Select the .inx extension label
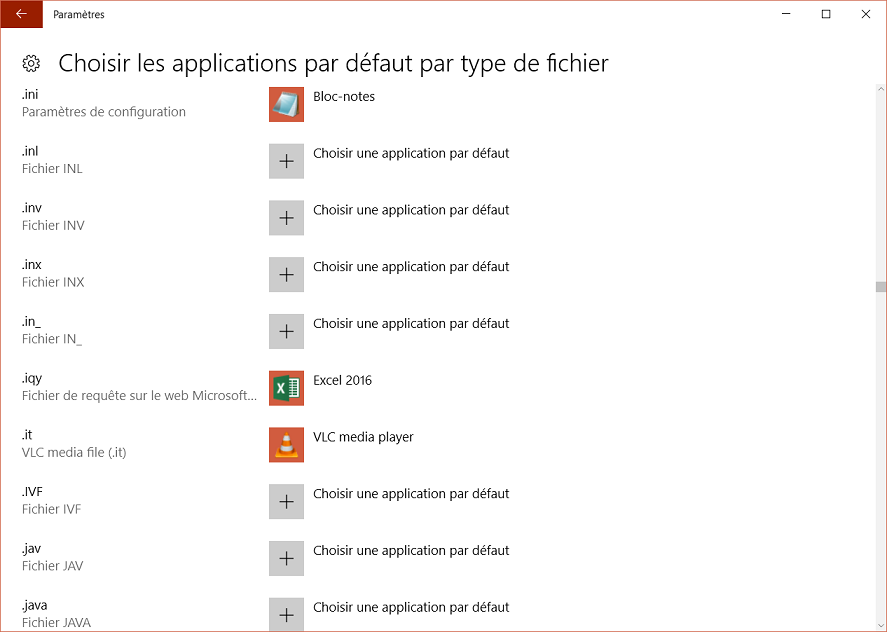The height and width of the screenshot is (632, 887). click(32, 264)
